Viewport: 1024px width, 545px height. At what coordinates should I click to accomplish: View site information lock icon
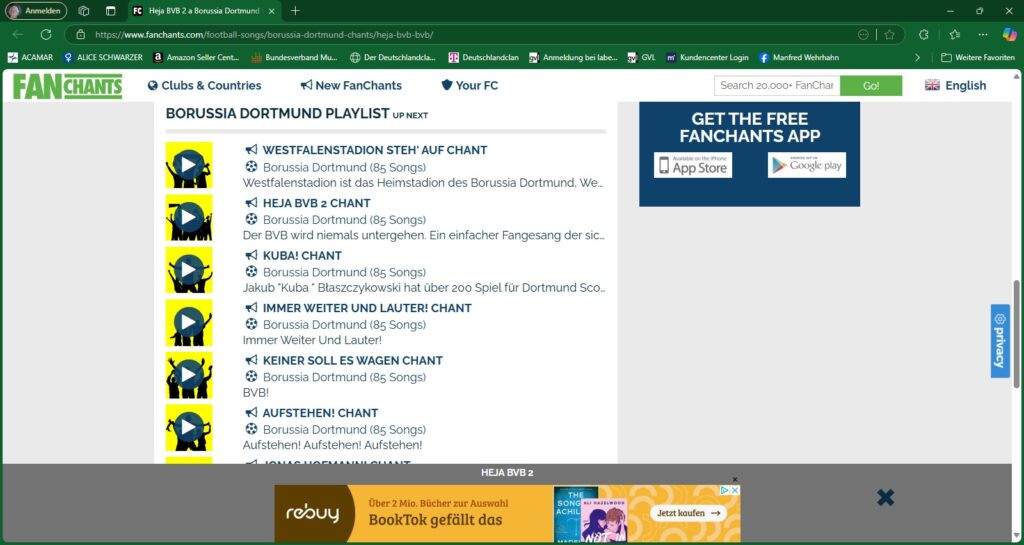click(80, 35)
